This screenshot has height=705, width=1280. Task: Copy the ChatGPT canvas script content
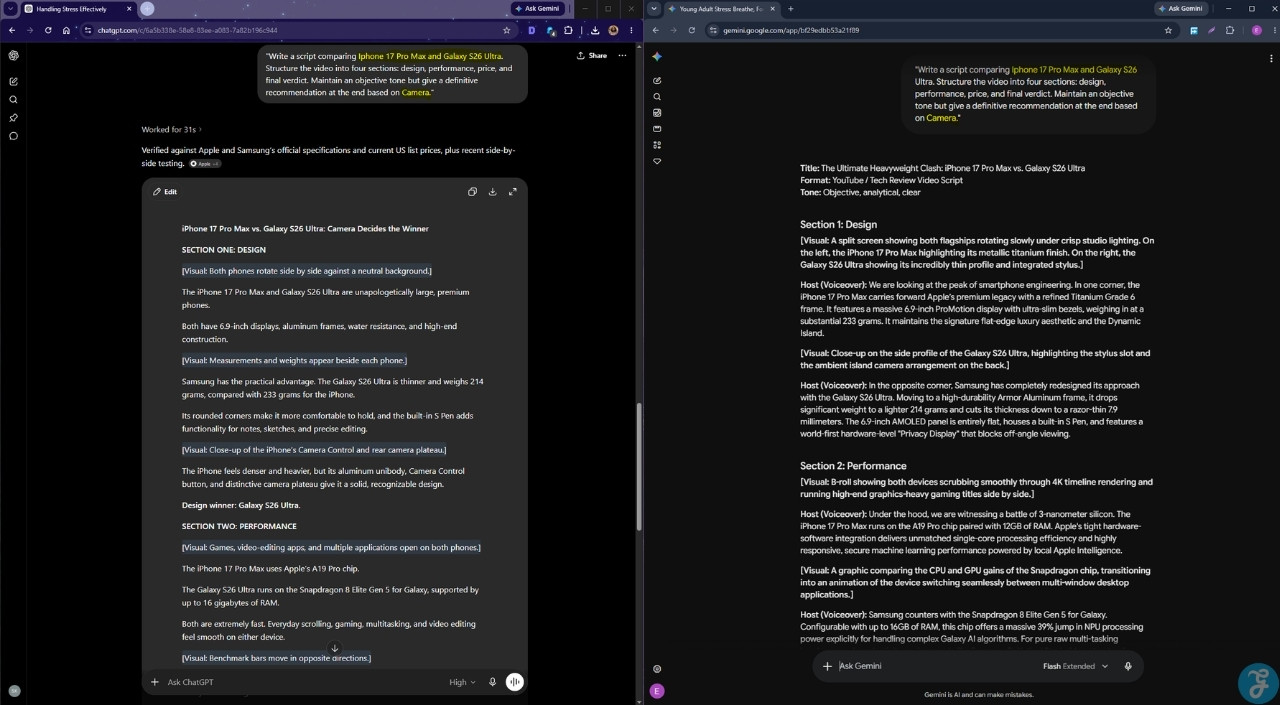pos(472,192)
